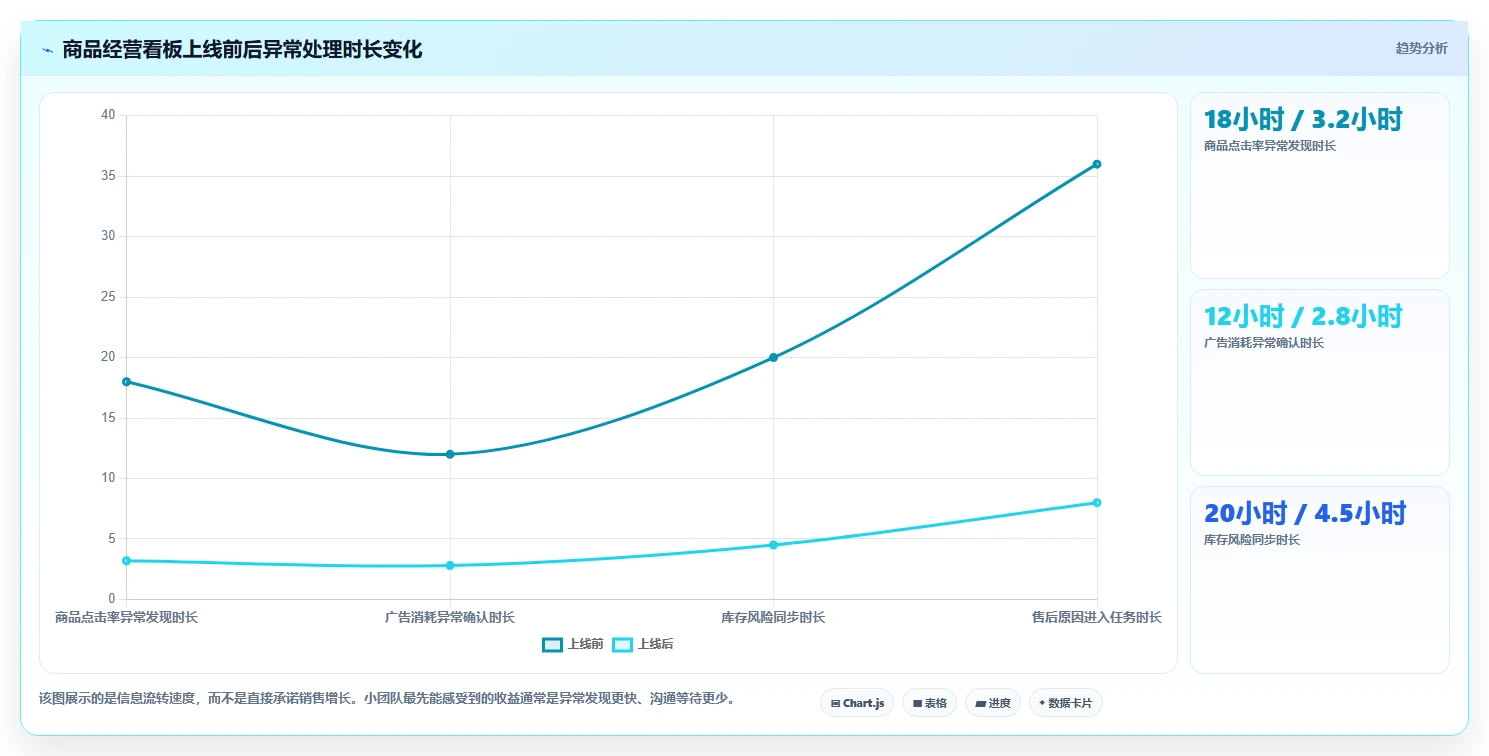The height and width of the screenshot is (756, 1489).
Task: Click the 趋势分析 label in header
Action: pos(1421,48)
